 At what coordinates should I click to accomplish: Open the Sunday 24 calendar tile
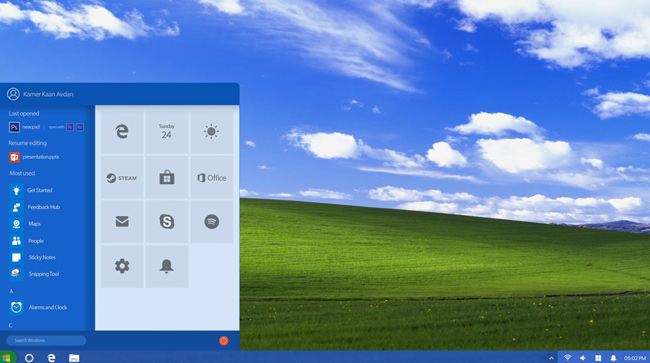pyautogui.click(x=167, y=132)
